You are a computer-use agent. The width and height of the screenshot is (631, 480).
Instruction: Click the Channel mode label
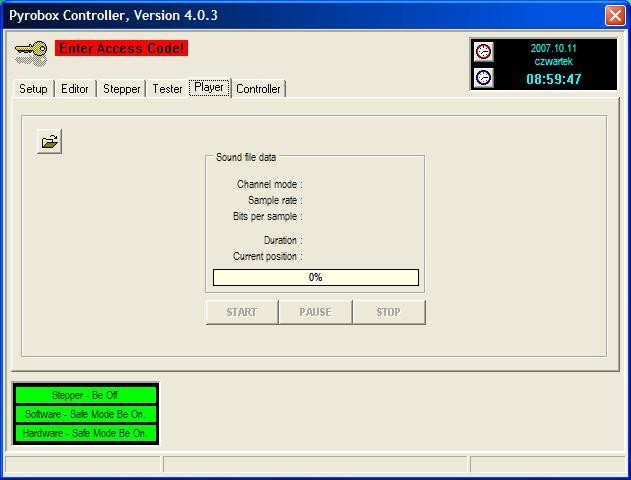[269, 184]
